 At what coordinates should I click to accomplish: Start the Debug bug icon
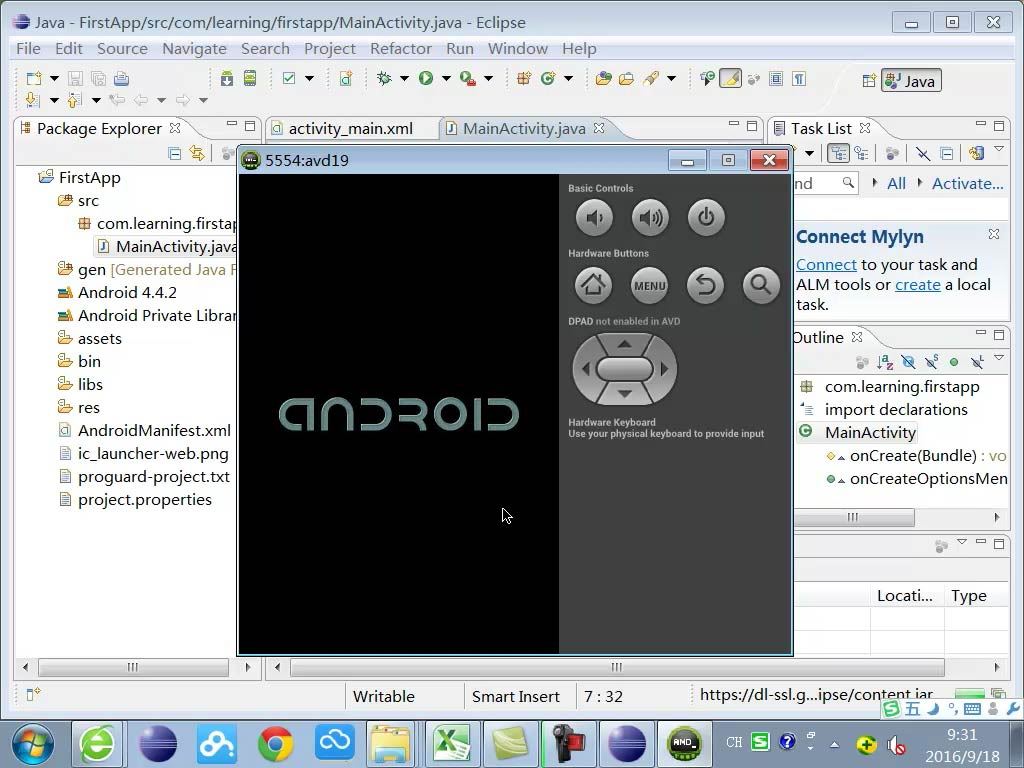point(384,78)
